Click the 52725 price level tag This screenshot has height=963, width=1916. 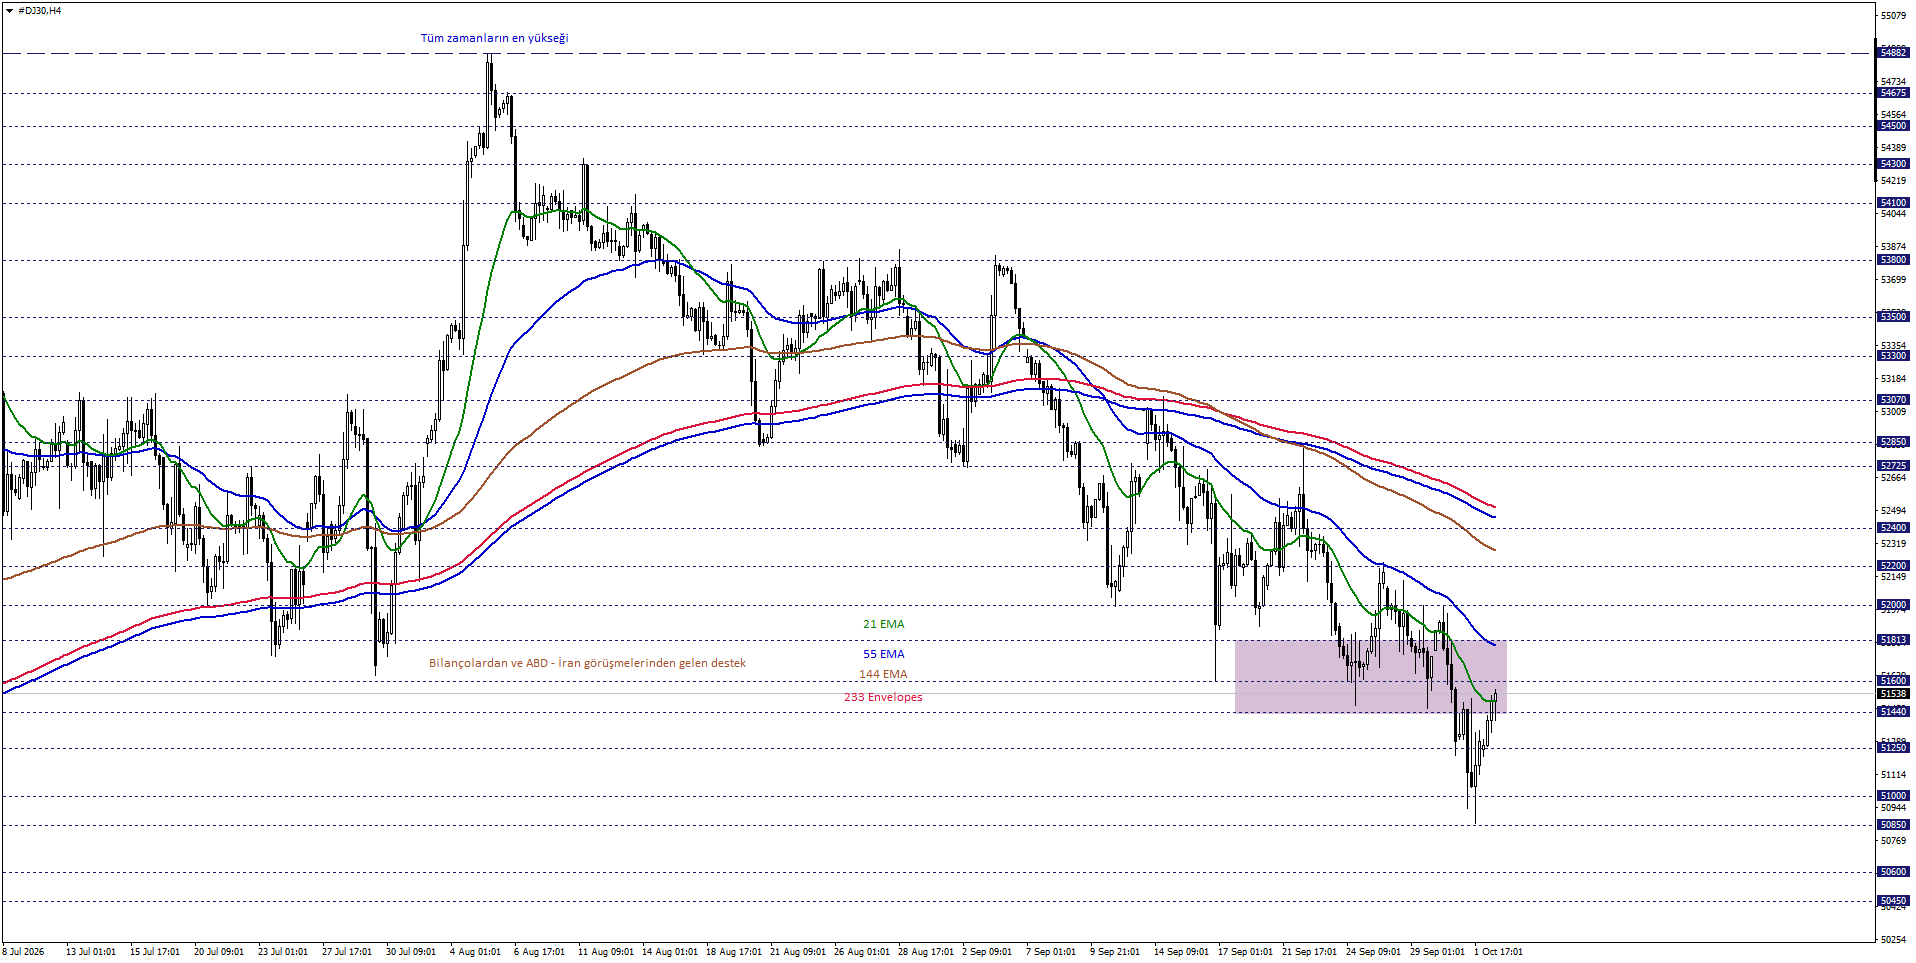pyautogui.click(x=1893, y=466)
